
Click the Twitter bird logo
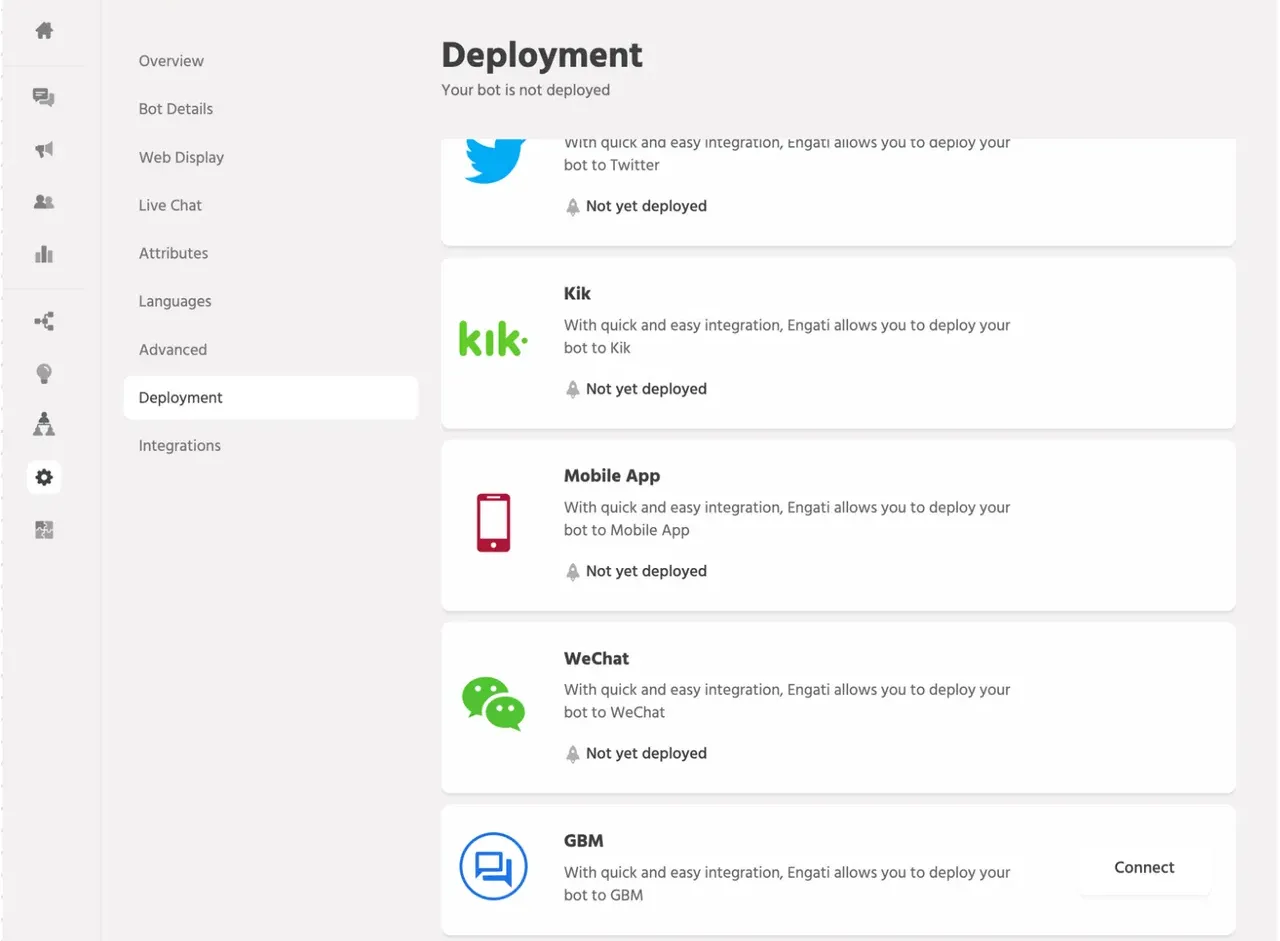(x=495, y=162)
